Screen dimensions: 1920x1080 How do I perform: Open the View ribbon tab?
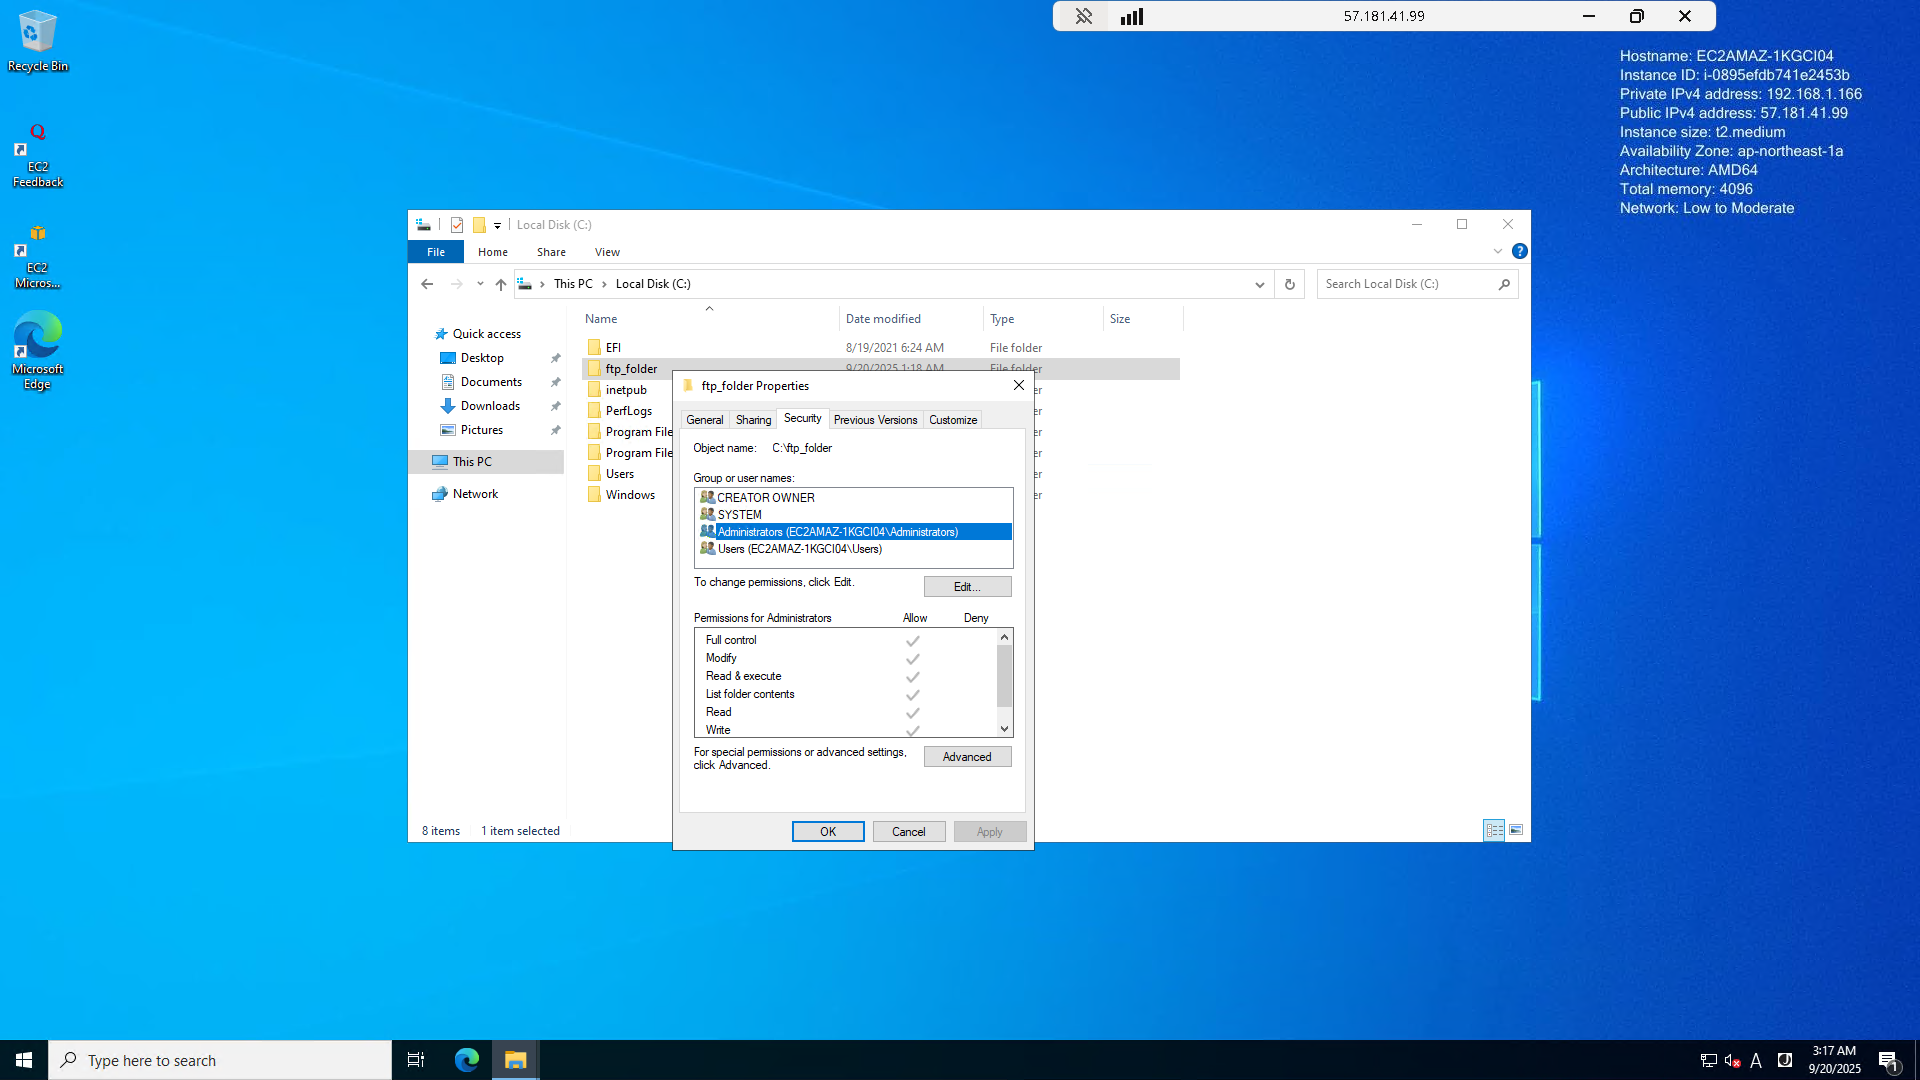(x=607, y=252)
